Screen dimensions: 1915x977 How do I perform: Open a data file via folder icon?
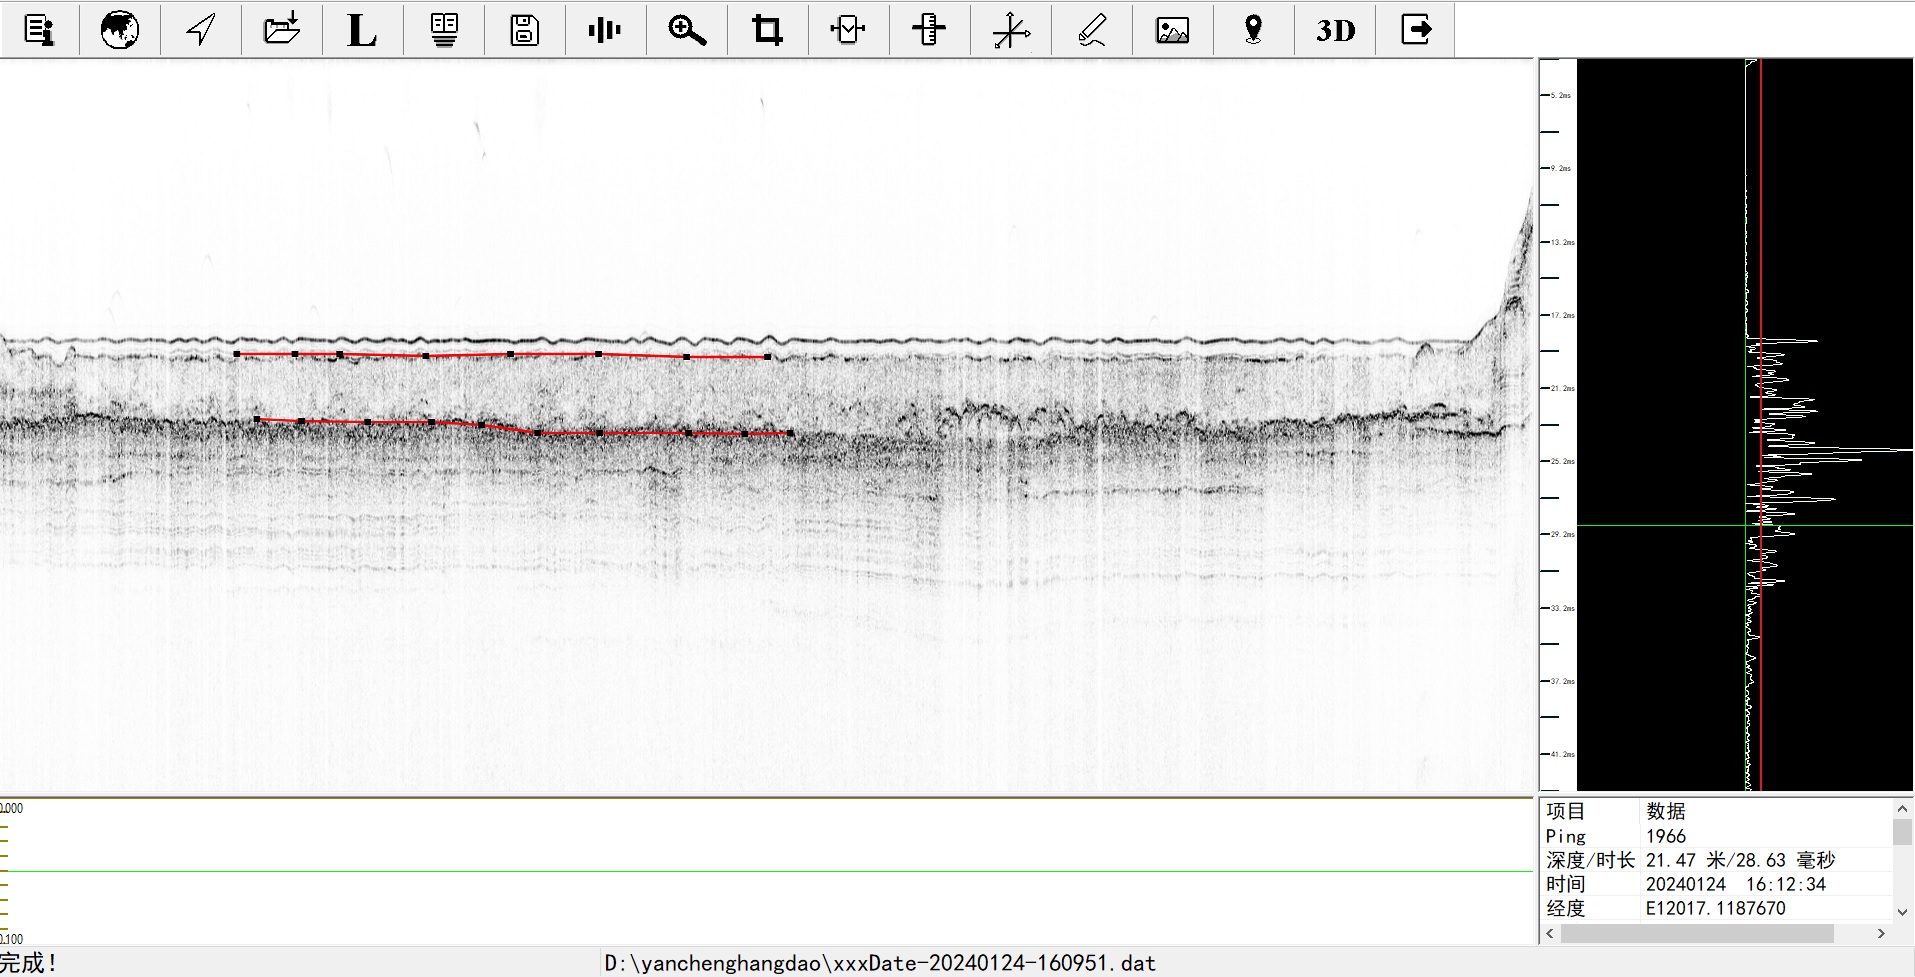[282, 30]
